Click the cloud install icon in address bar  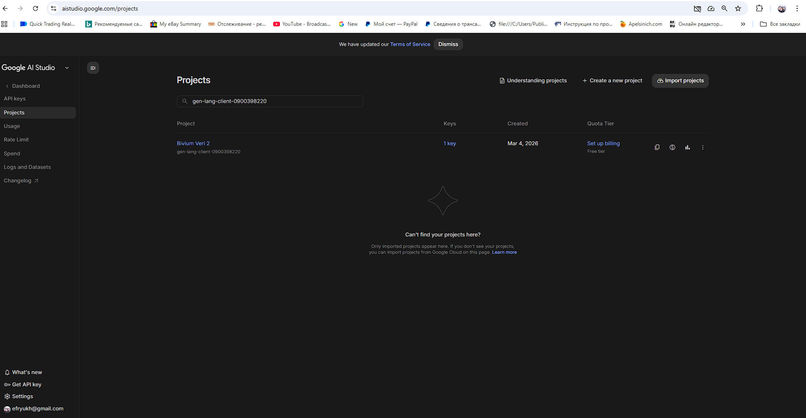coord(710,8)
